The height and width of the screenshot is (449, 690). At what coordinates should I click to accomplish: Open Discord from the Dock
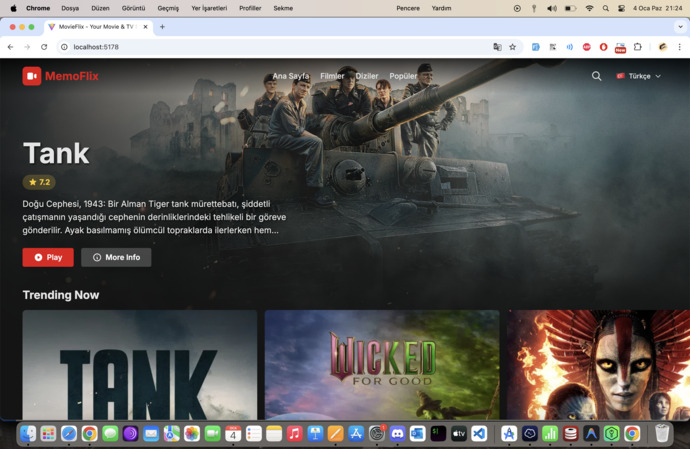(397, 434)
